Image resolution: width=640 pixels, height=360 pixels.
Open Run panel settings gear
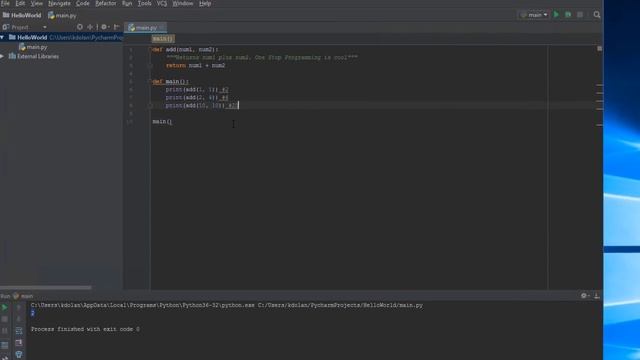(584, 296)
